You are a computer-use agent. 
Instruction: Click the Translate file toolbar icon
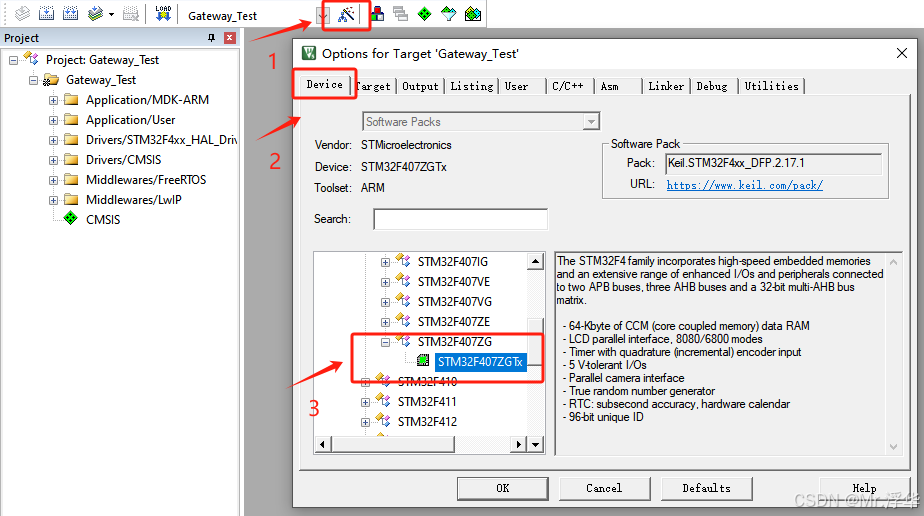tap(22, 13)
